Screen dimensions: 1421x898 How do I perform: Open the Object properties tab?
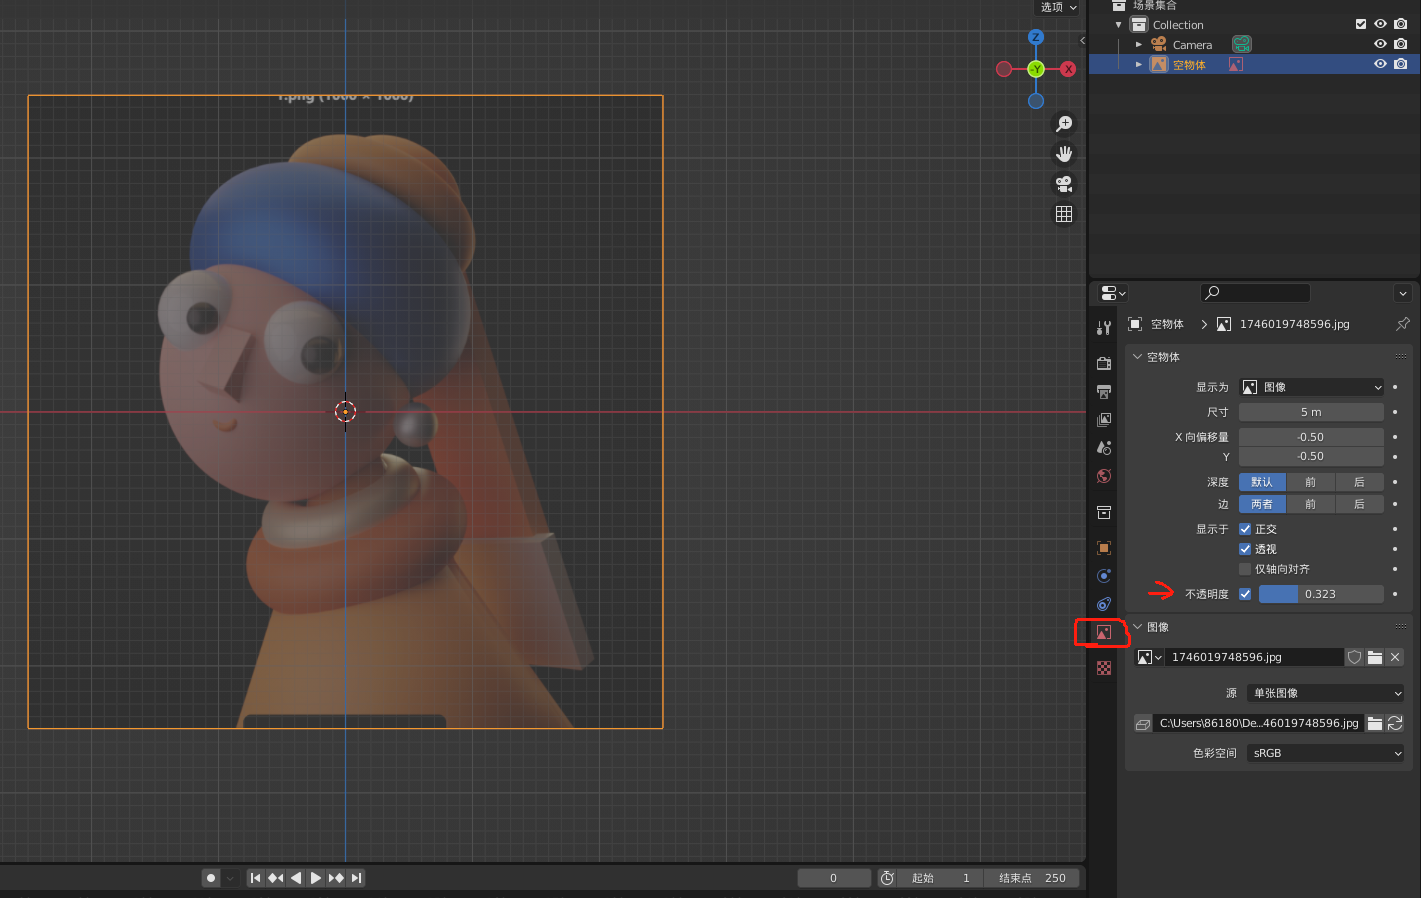(1104, 548)
